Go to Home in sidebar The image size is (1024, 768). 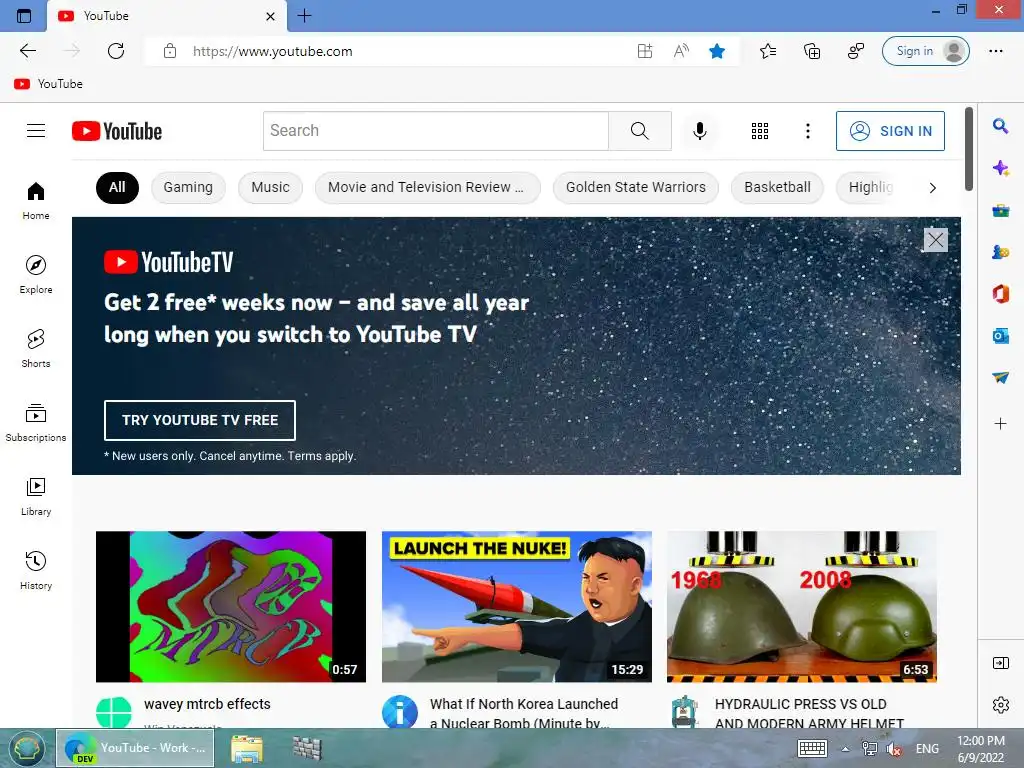pyautogui.click(x=36, y=201)
